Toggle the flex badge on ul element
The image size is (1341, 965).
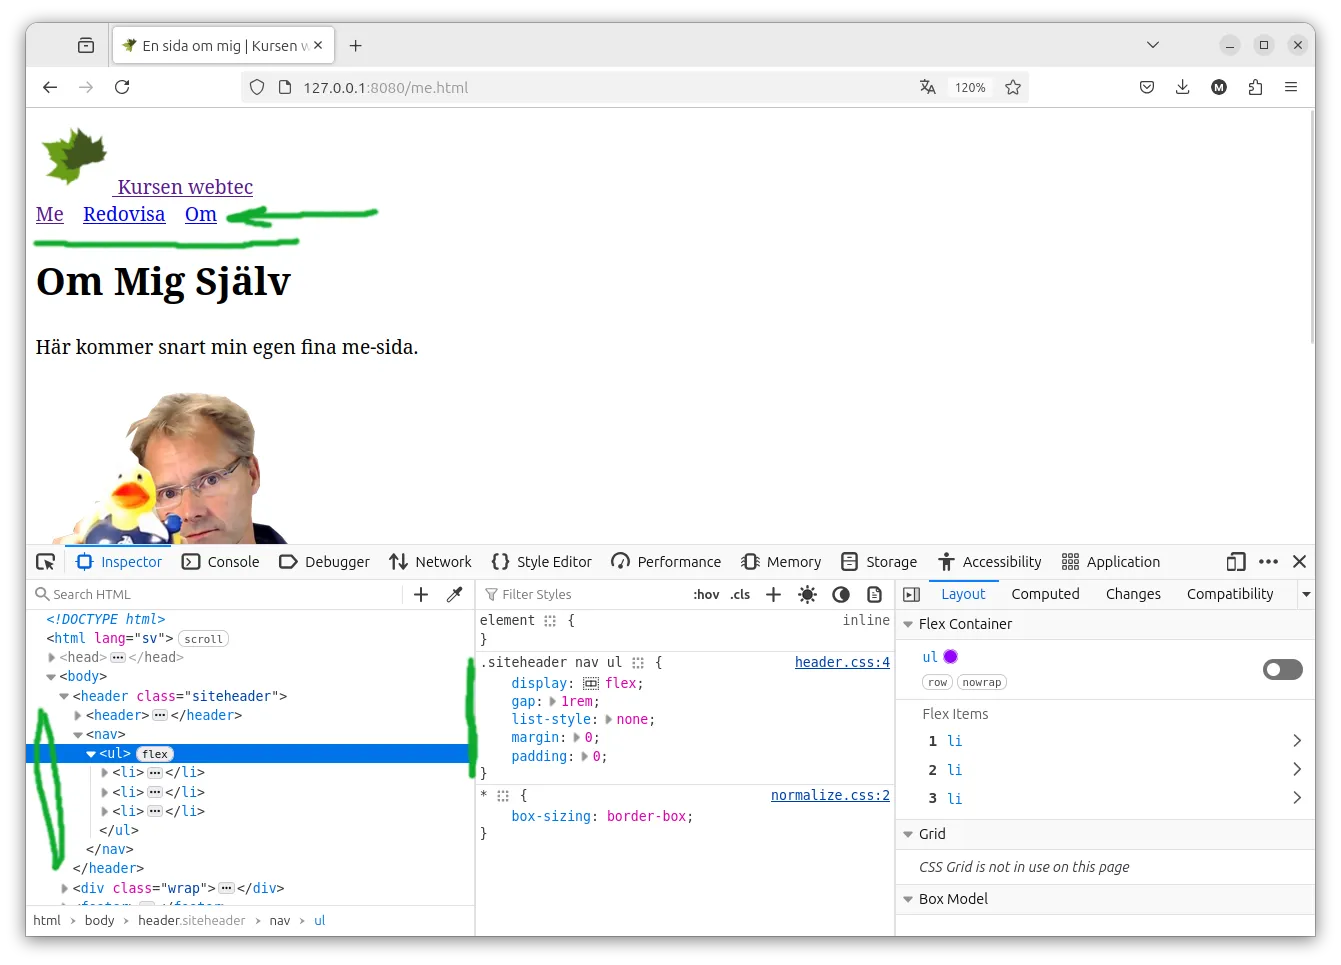(x=155, y=754)
